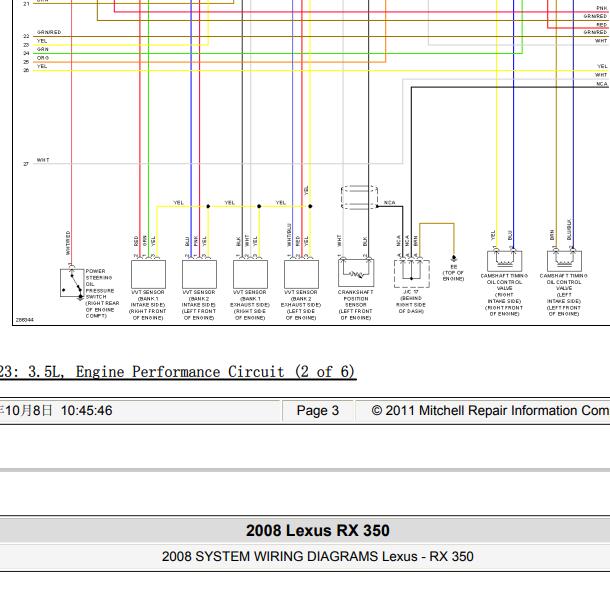Click the WHT/BLU label above VVT Bank 2 exhaust sensor
610x601 pixels.
tap(289, 235)
